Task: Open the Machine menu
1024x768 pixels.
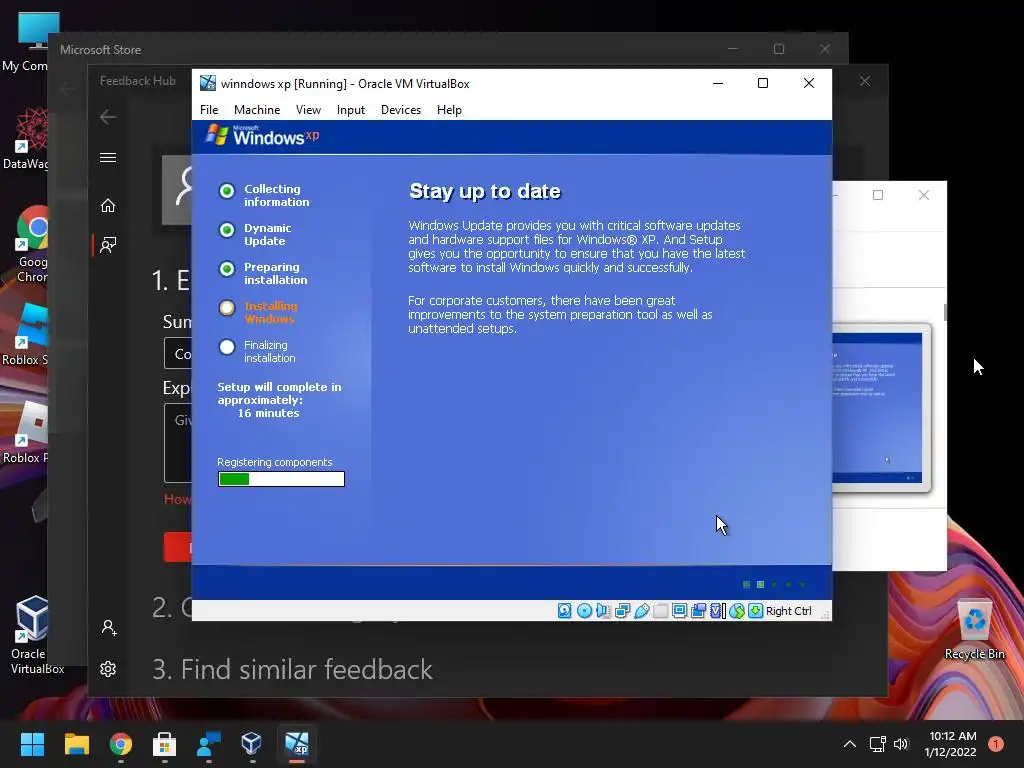Action: pos(257,110)
